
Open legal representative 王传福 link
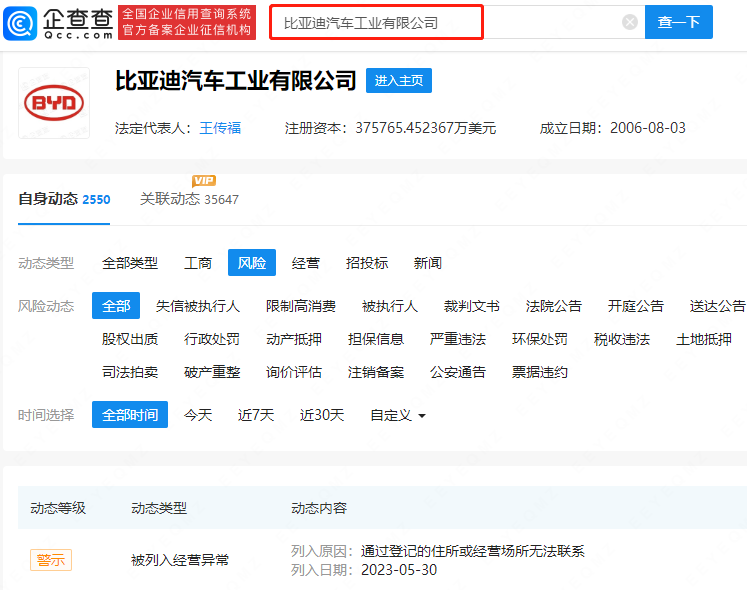220,128
